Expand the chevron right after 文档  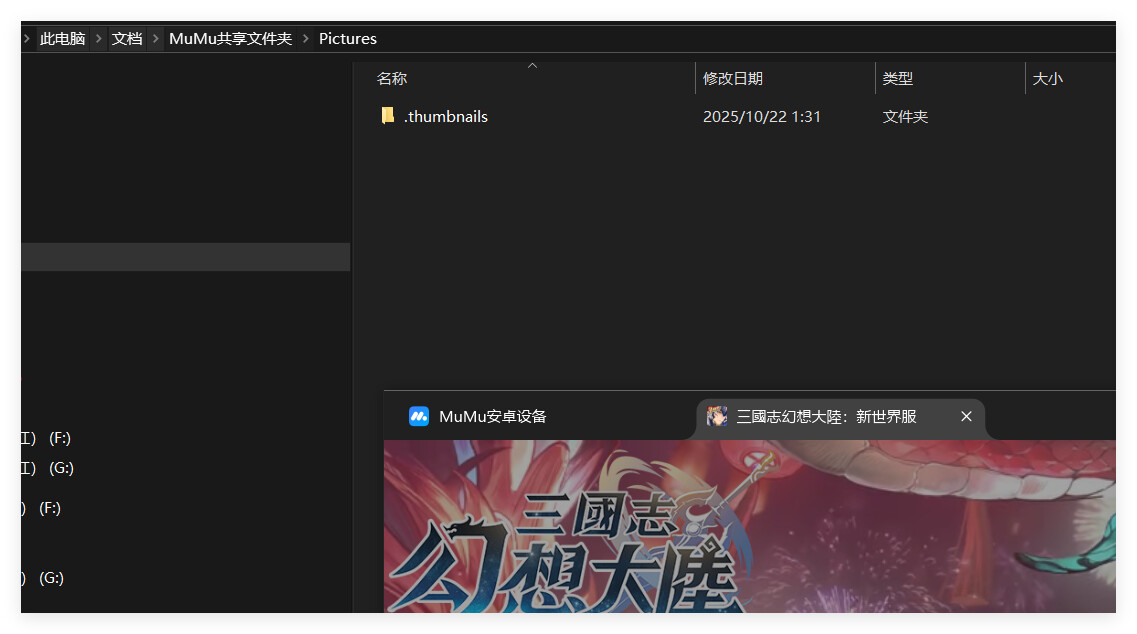(155, 39)
